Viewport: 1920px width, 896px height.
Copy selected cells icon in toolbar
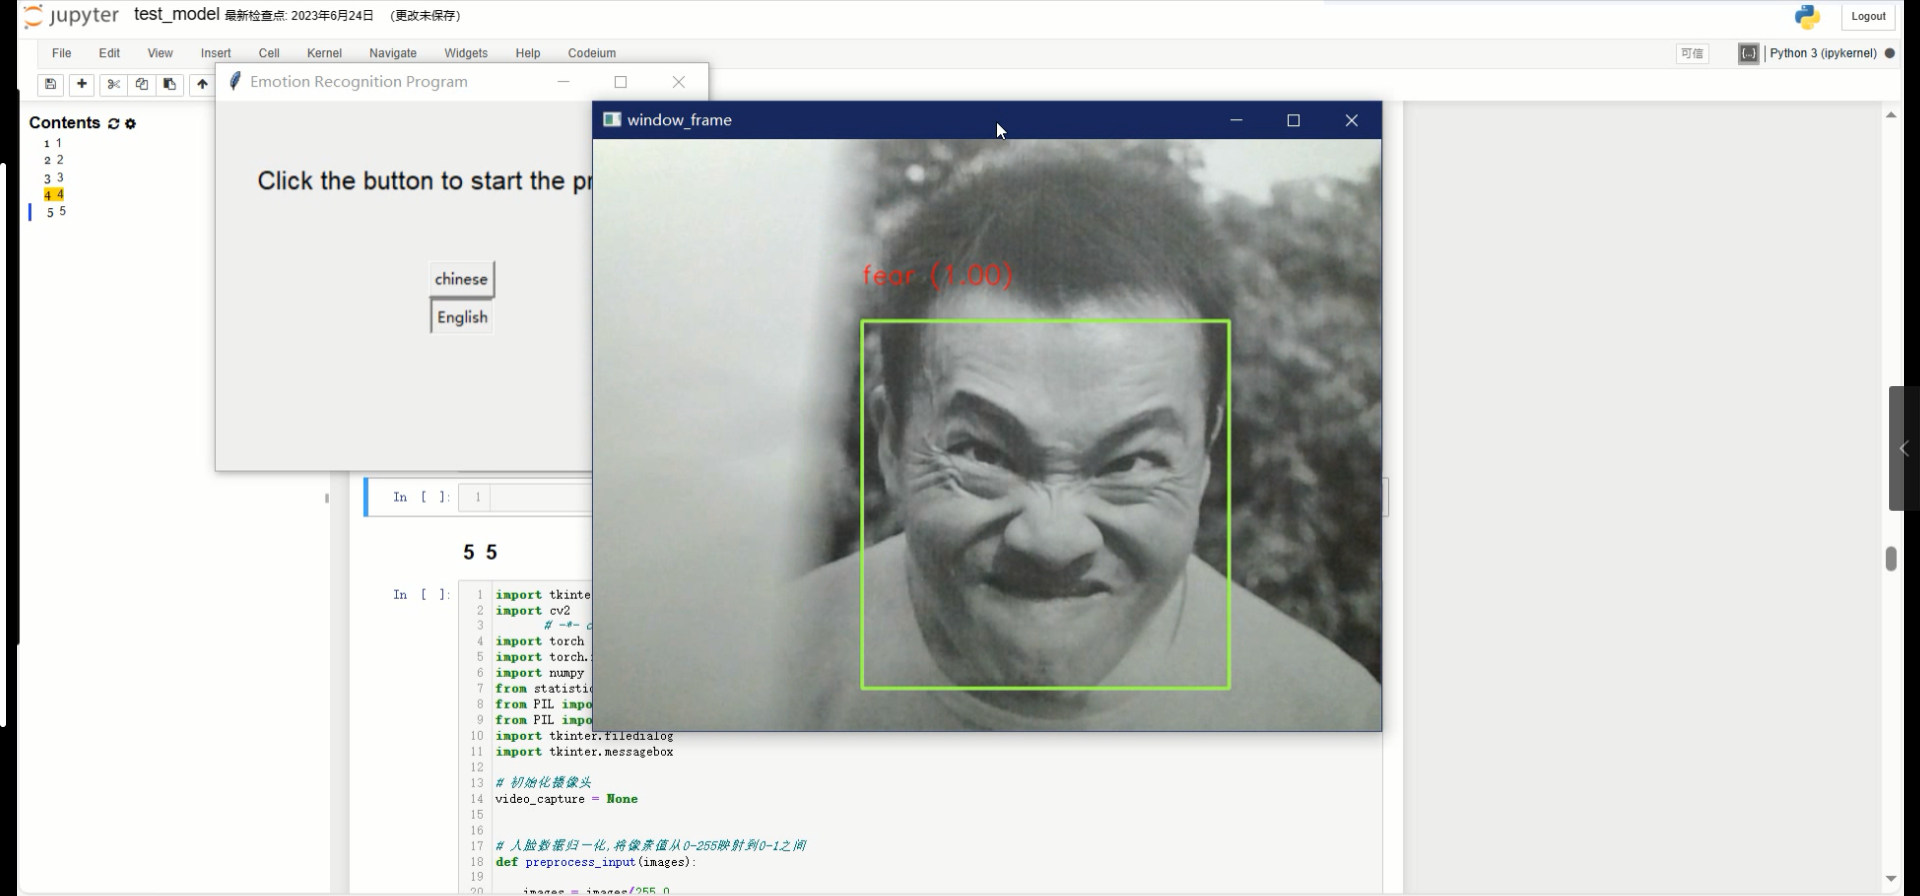pyautogui.click(x=141, y=84)
